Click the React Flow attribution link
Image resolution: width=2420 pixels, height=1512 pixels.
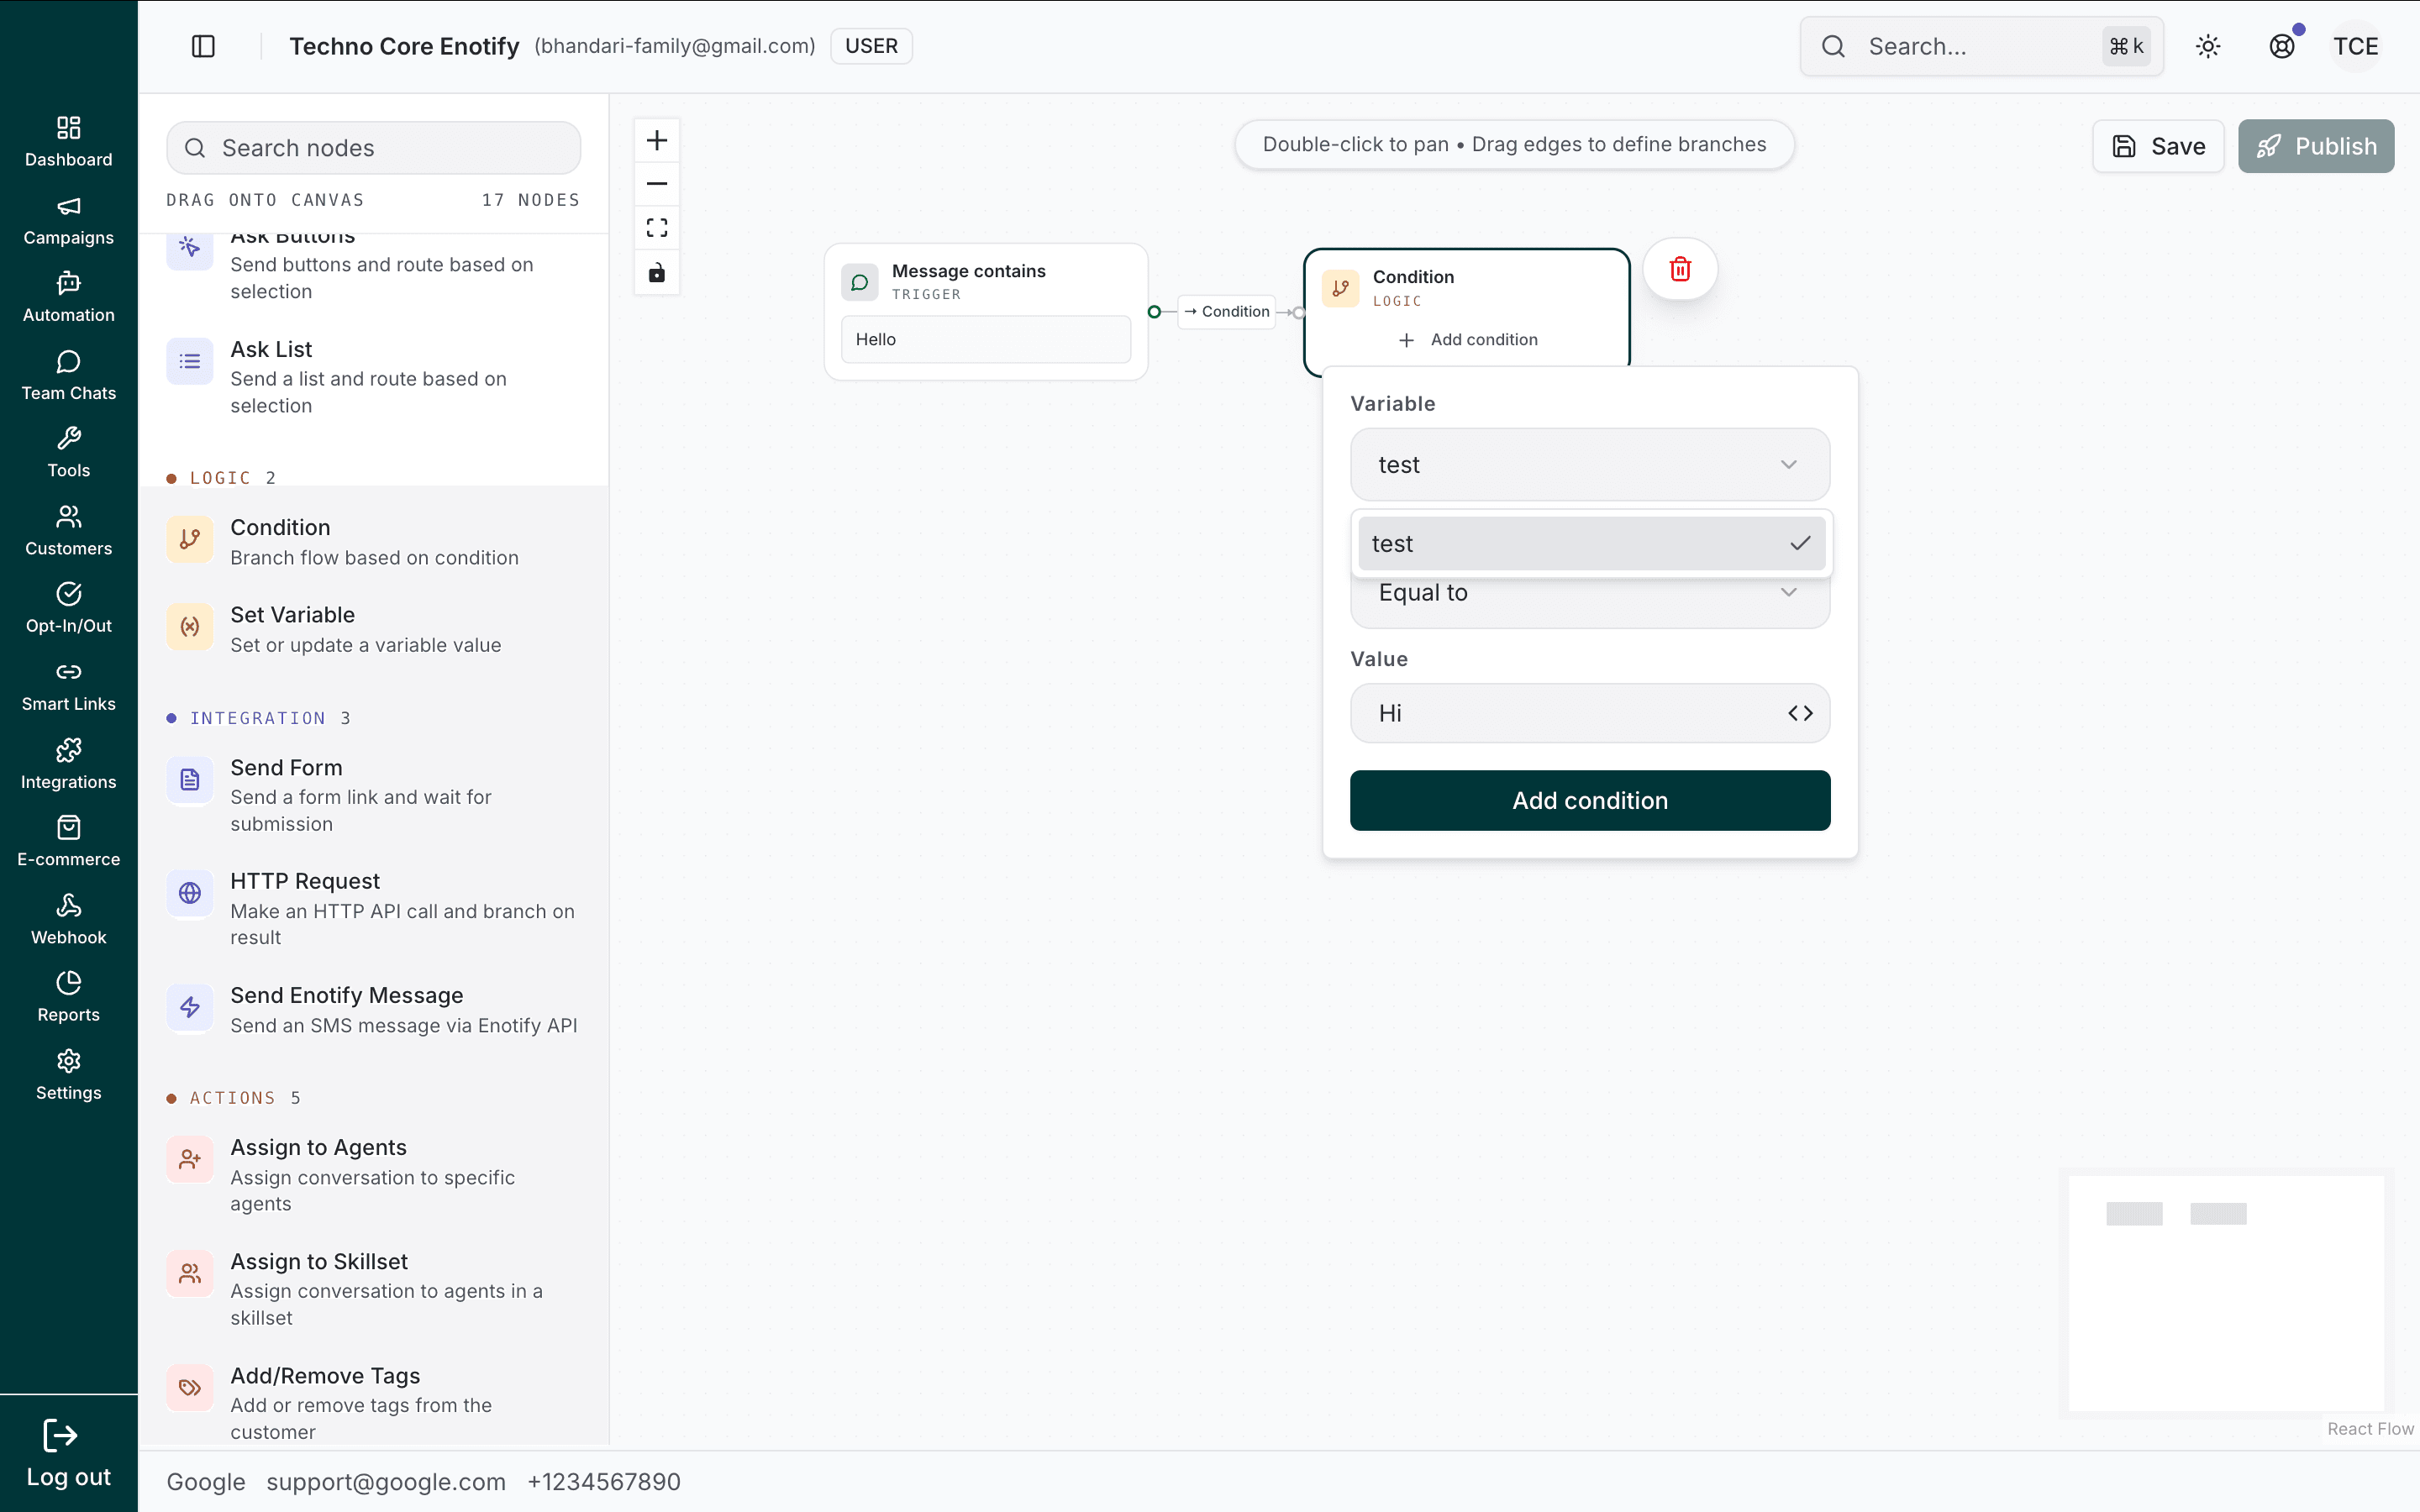[x=2370, y=1428]
